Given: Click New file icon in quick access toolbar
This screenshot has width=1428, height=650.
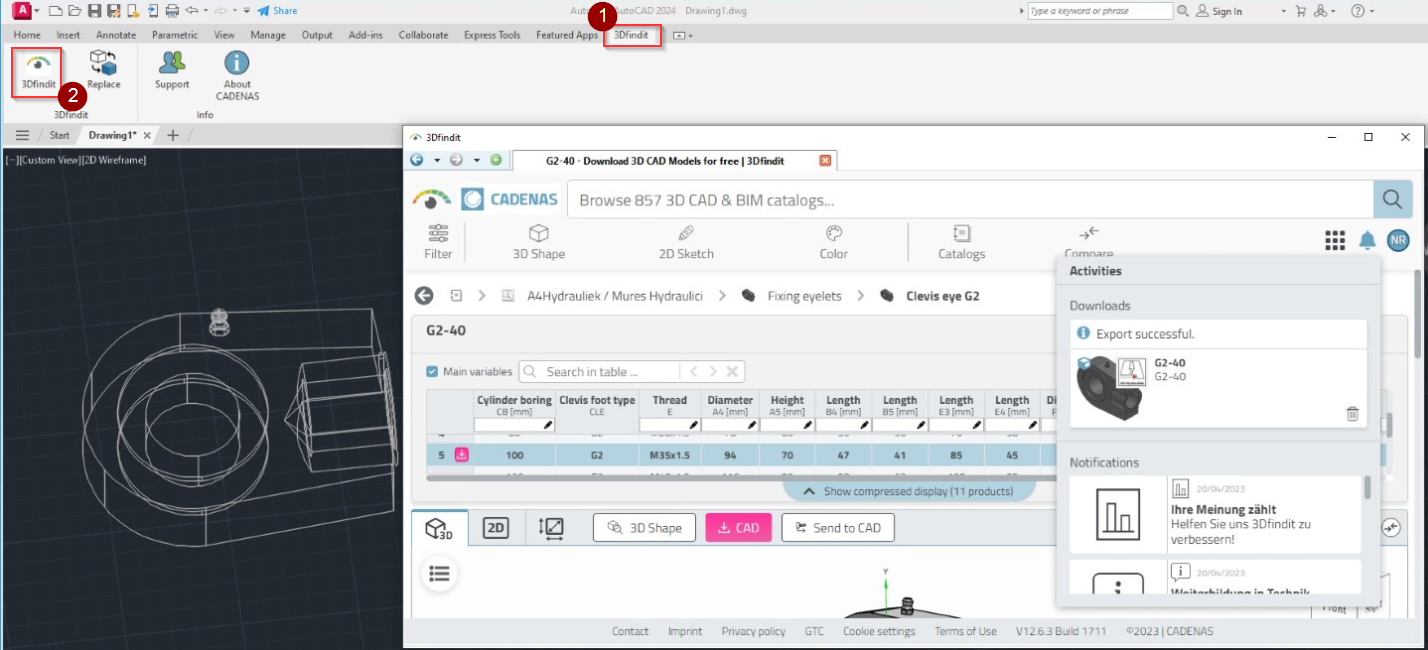Looking at the screenshot, I should tap(56, 11).
